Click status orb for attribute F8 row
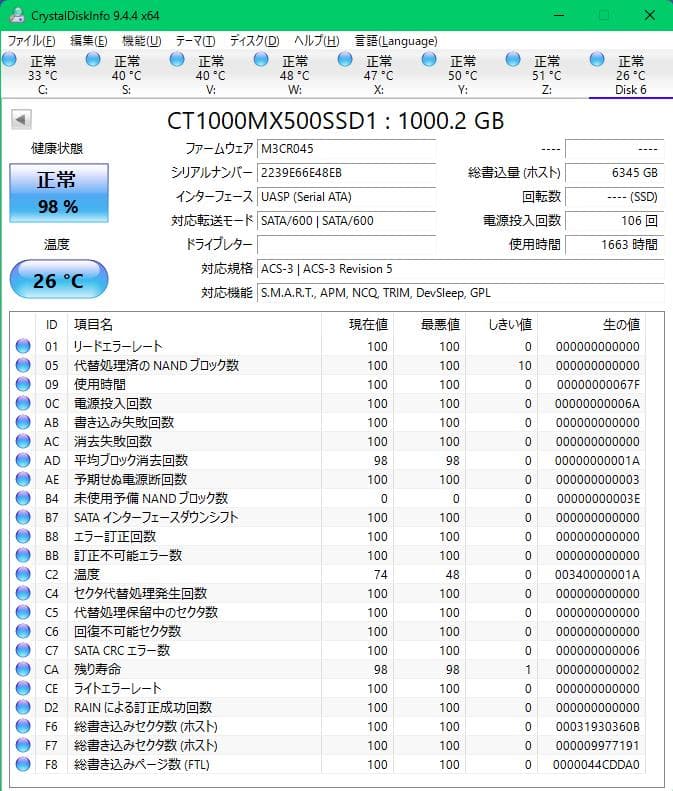Image resolution: width=673 pixels, height=791 pixels. pyautogui.click(x=23, y=764)
